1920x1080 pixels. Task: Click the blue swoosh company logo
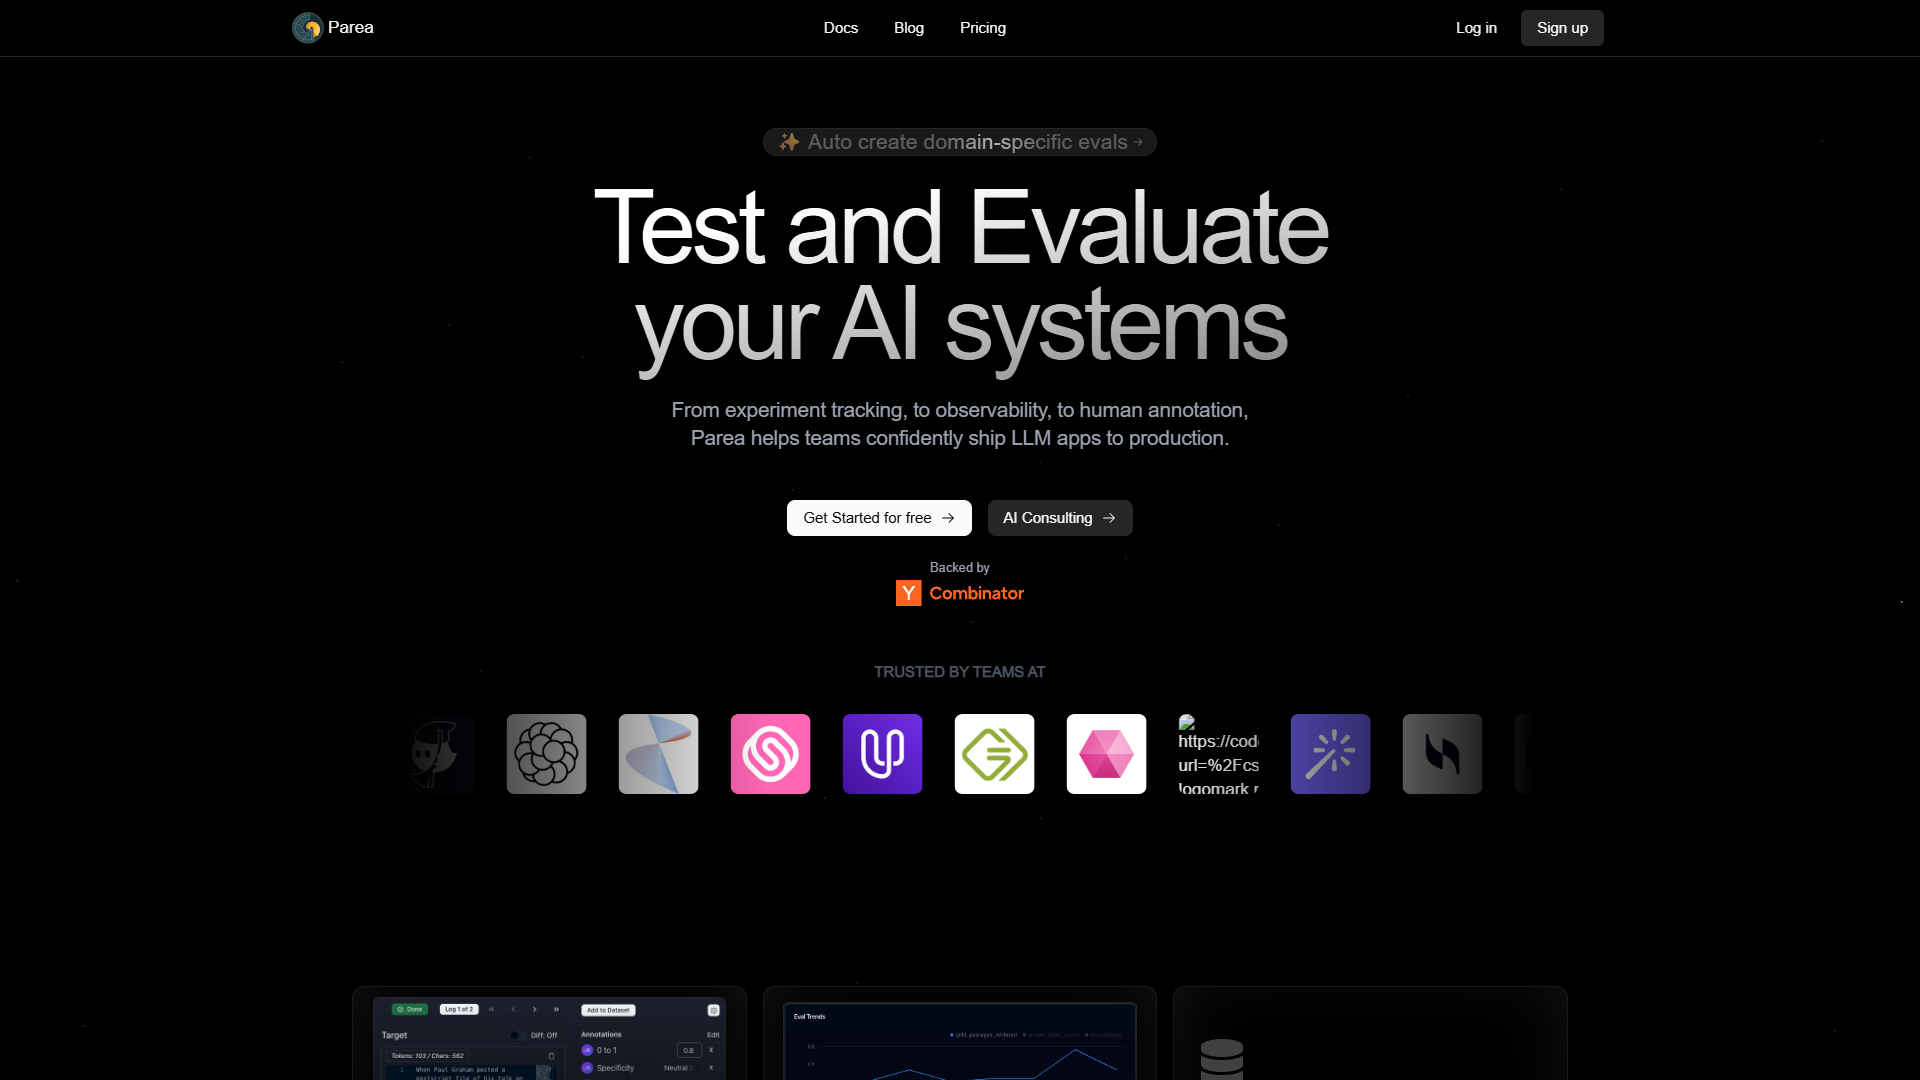point(659,754)
